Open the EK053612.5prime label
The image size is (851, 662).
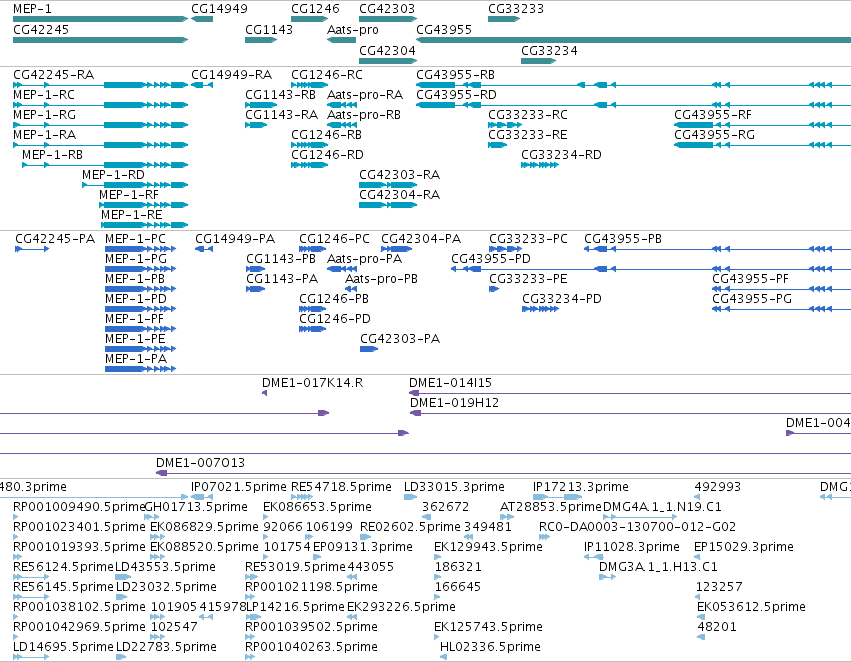pos(751,607)
